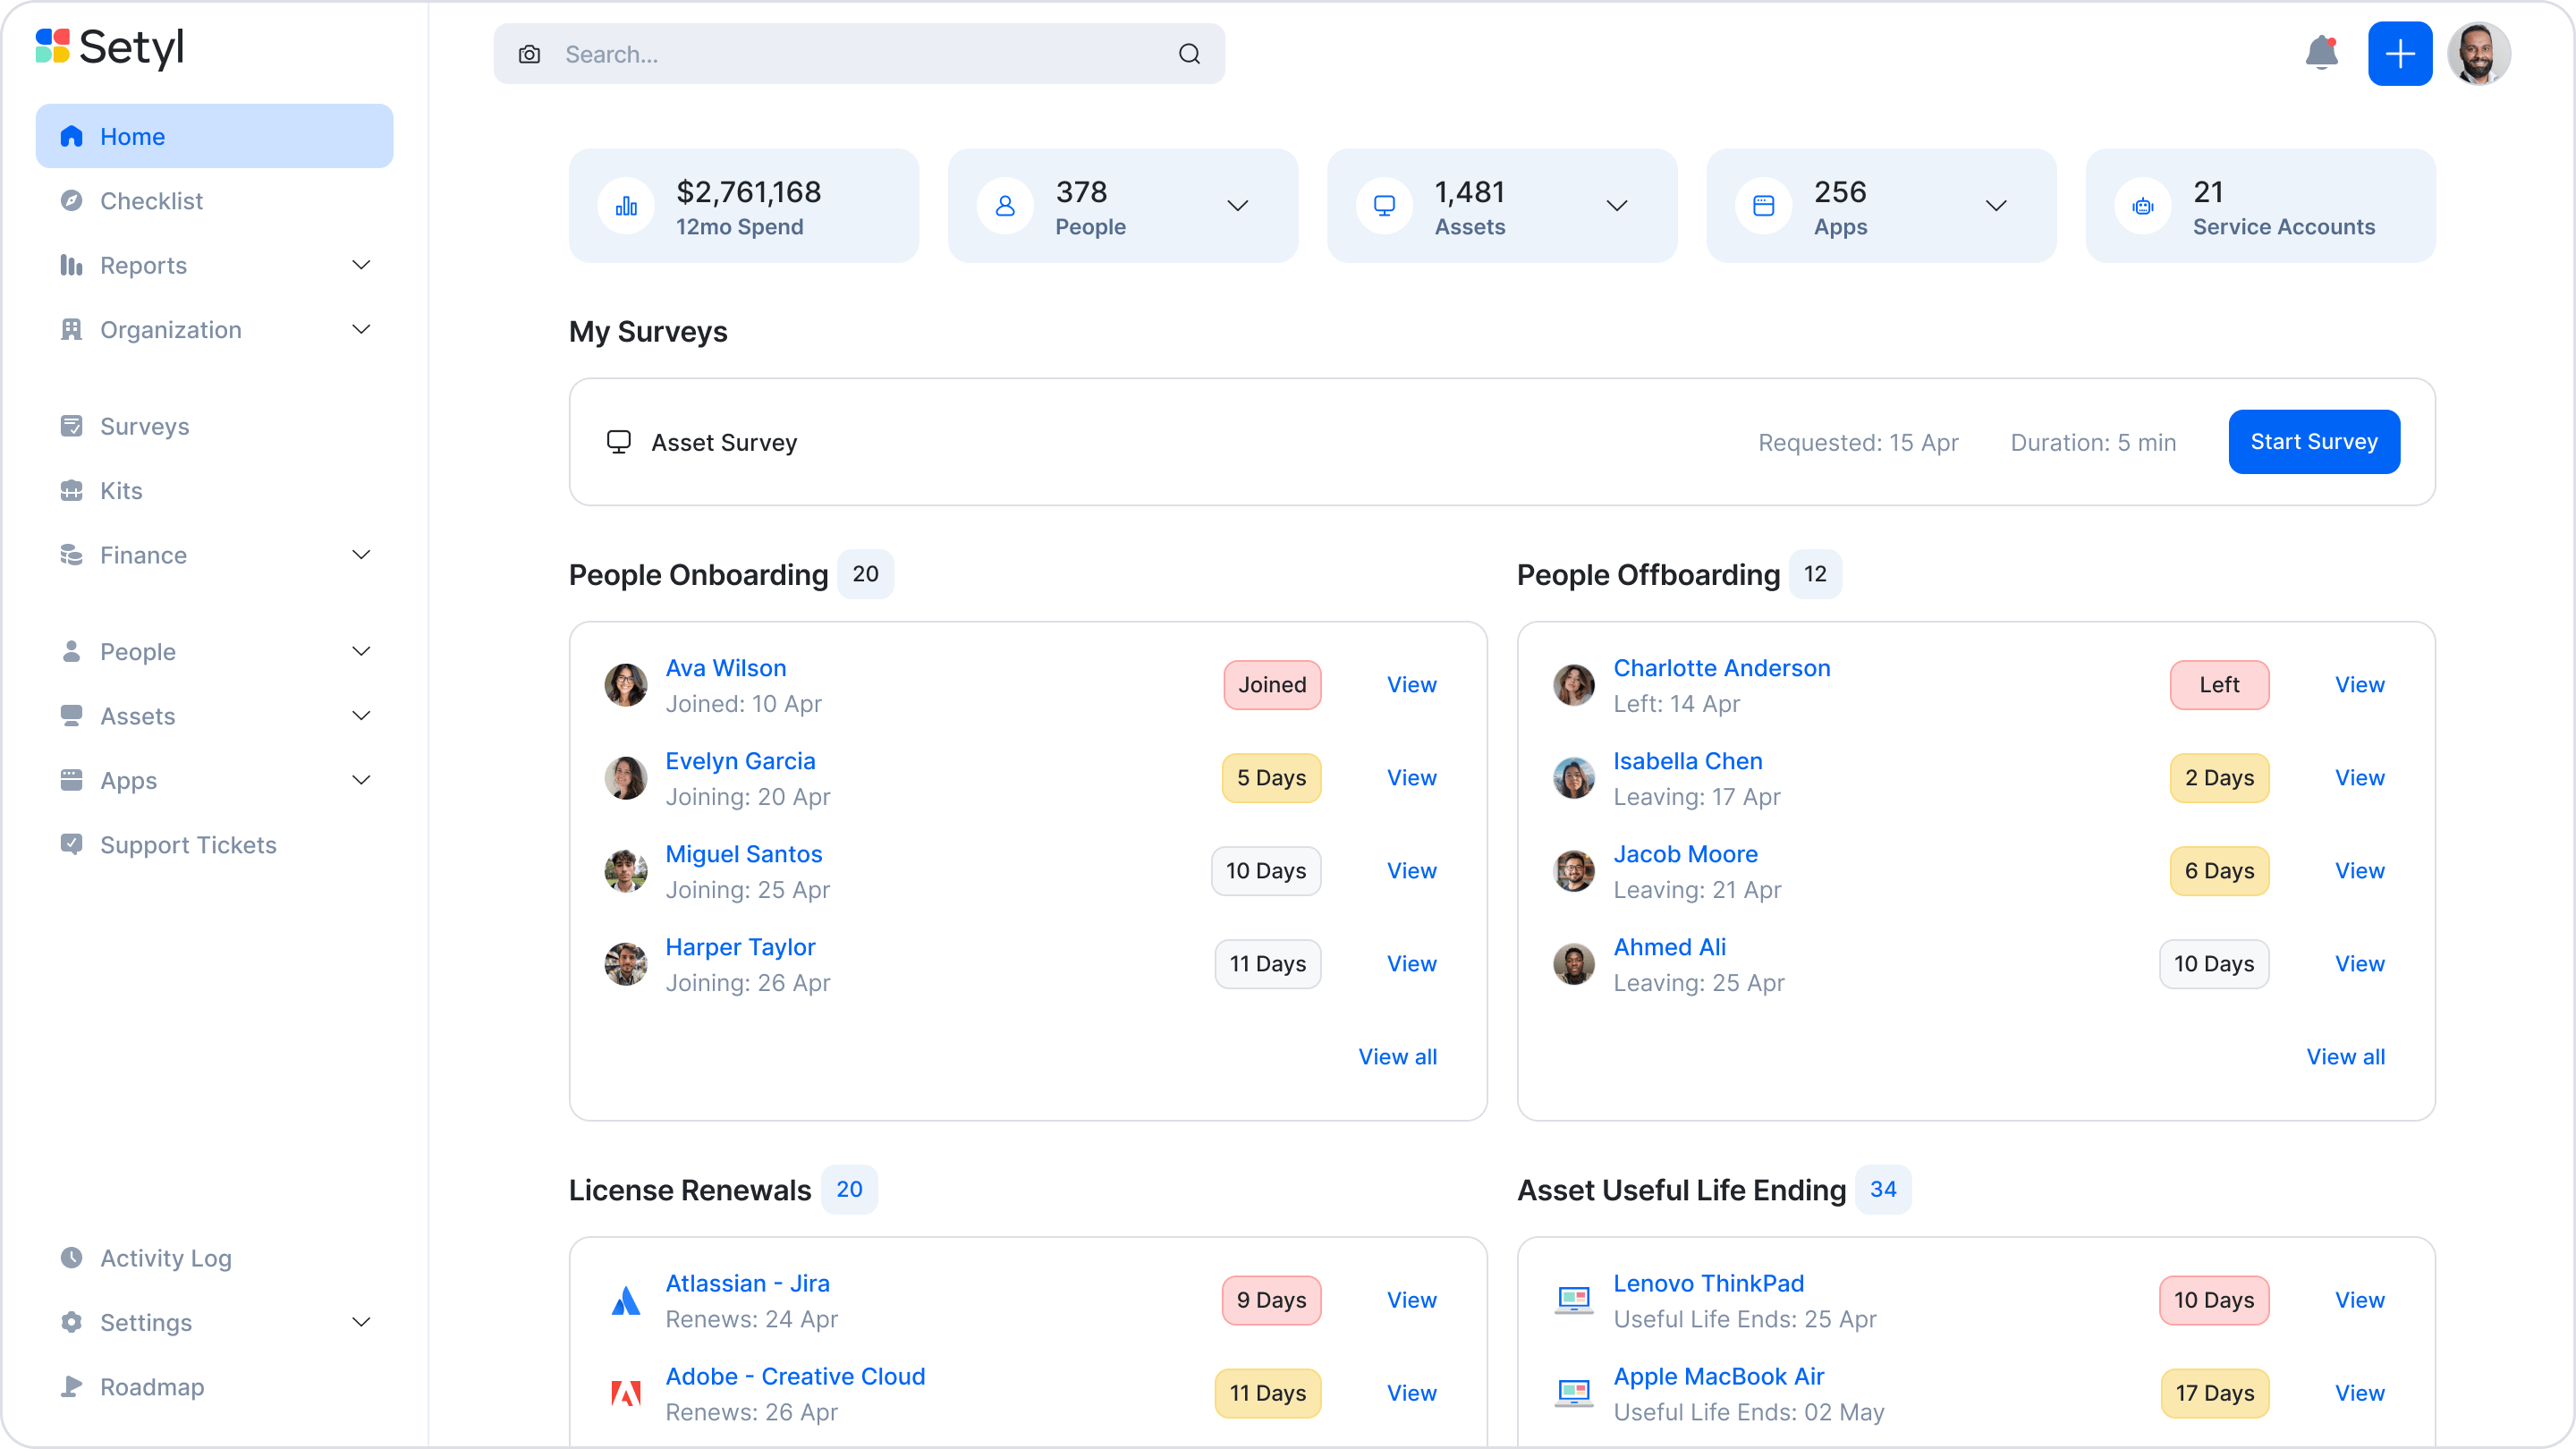Switch to the Checklist page
Screen dimensions: 2576x1449
click(151, 200)
